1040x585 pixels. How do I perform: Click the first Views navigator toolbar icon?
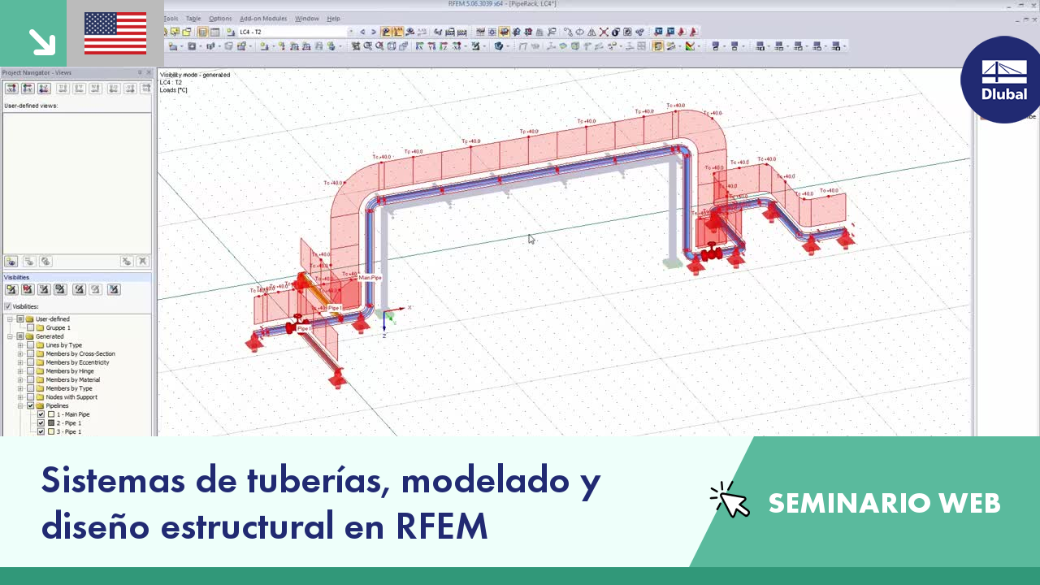11,88
